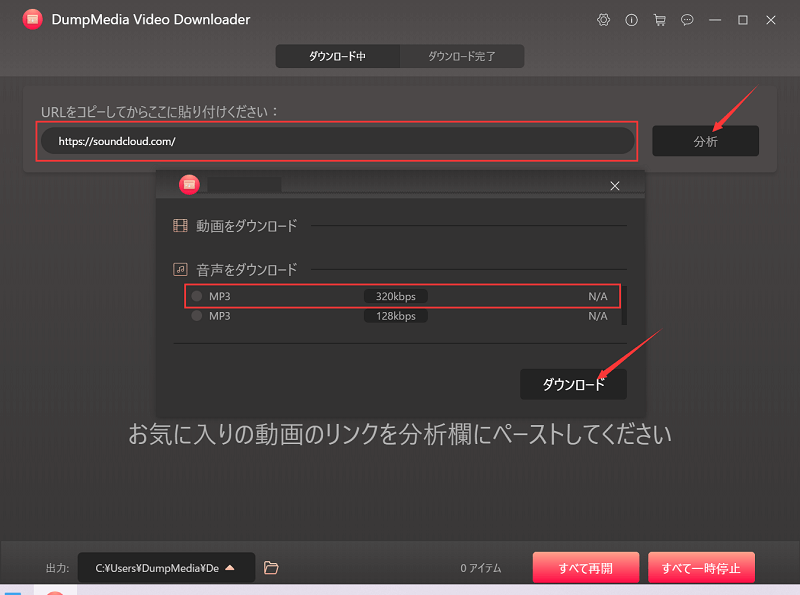Click N/A size in 128kbps row
The height and width of the screenshot is (595, 800).
(597, 316)
